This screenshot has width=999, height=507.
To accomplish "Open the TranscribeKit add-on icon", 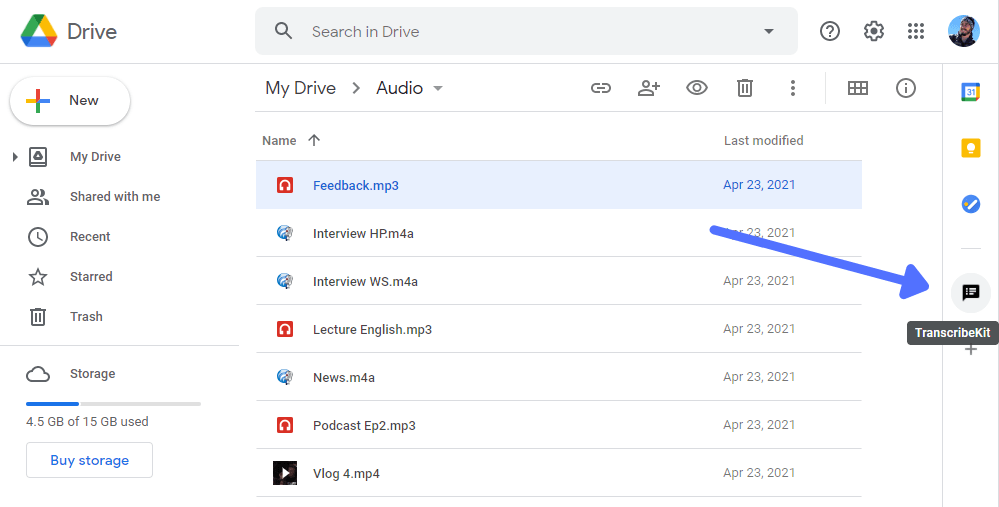I will tap(970, 293).
